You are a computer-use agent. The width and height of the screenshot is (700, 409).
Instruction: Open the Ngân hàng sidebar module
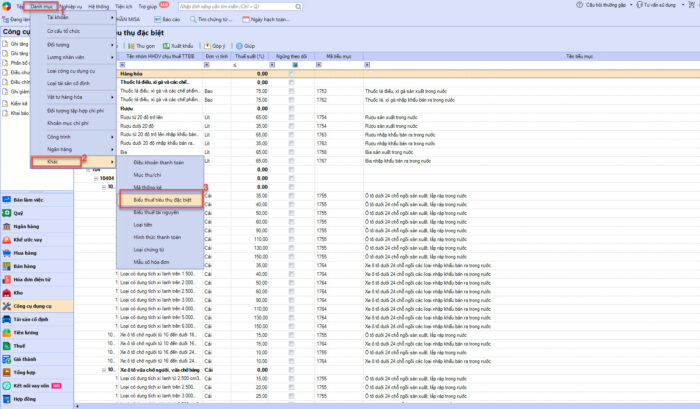pos(26,226)
